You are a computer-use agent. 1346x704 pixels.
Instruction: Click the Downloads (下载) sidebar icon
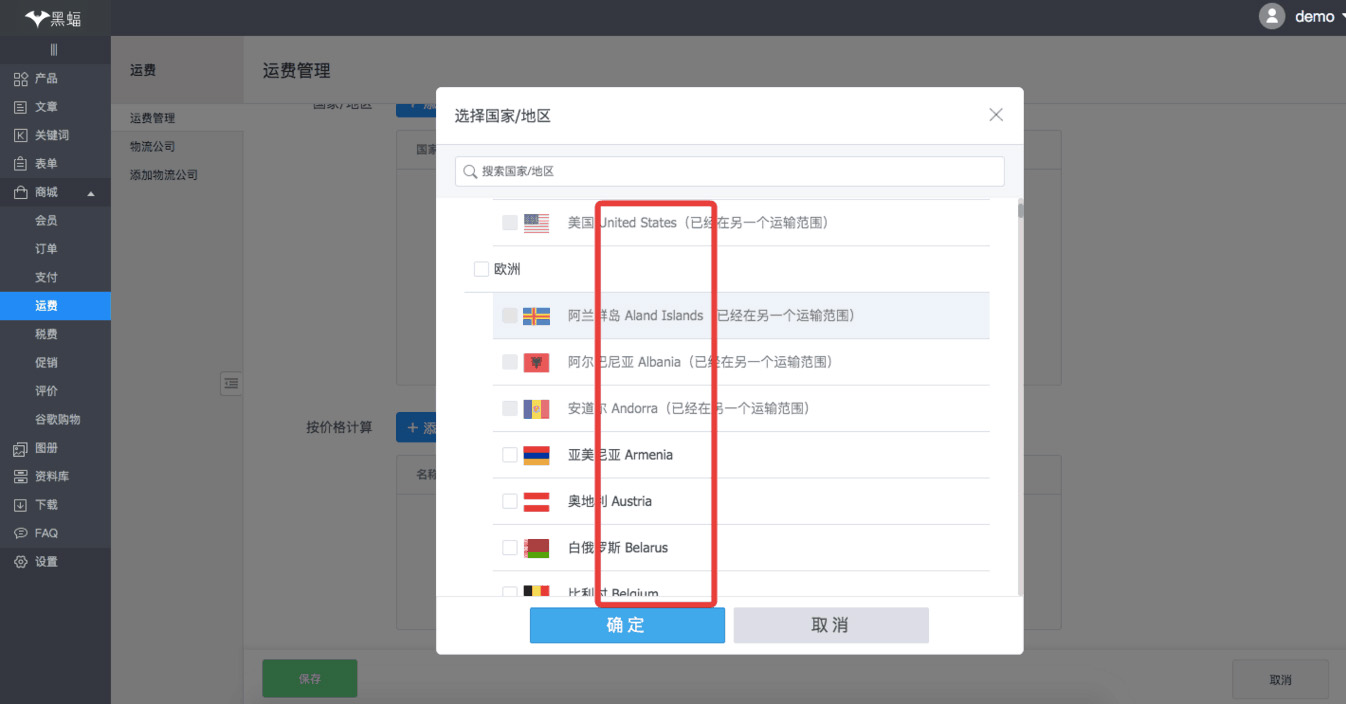pyautogui.click(x=20, y=506)
